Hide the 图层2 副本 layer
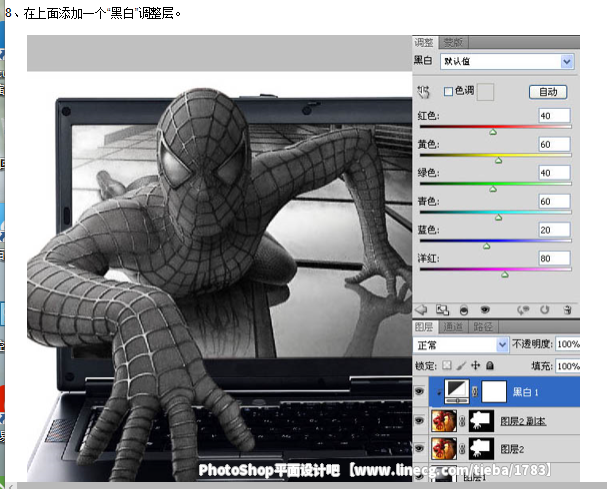This screenshot has height=489, width=607. click(x=420, y=420)
